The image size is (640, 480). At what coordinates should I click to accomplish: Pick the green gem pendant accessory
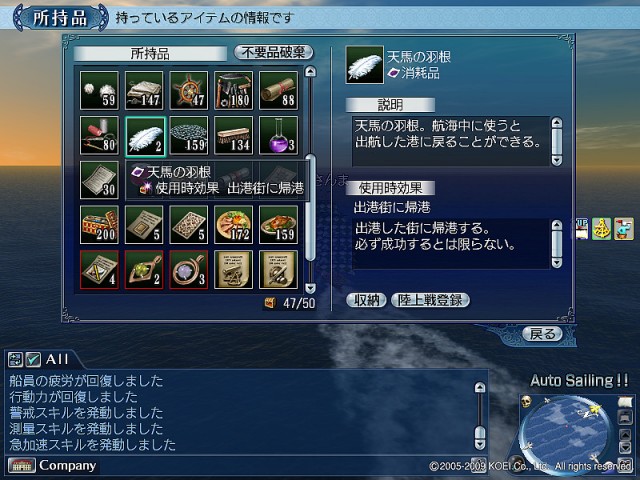coord(144,270)
